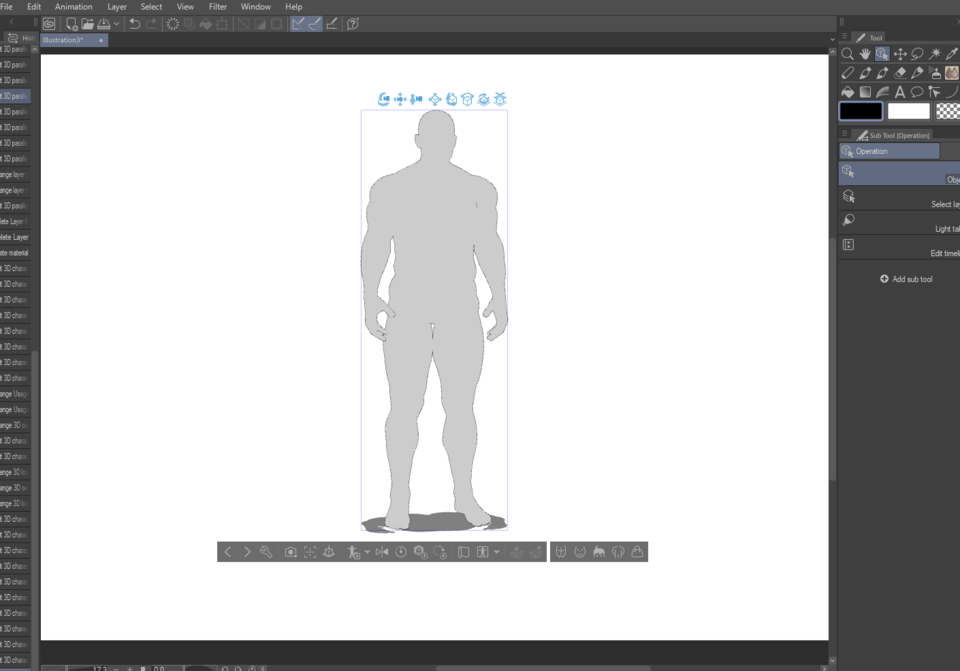Viewport: 960px width, 671px height.
Task: Select the Pen tool
Action: tap(864, 72)
